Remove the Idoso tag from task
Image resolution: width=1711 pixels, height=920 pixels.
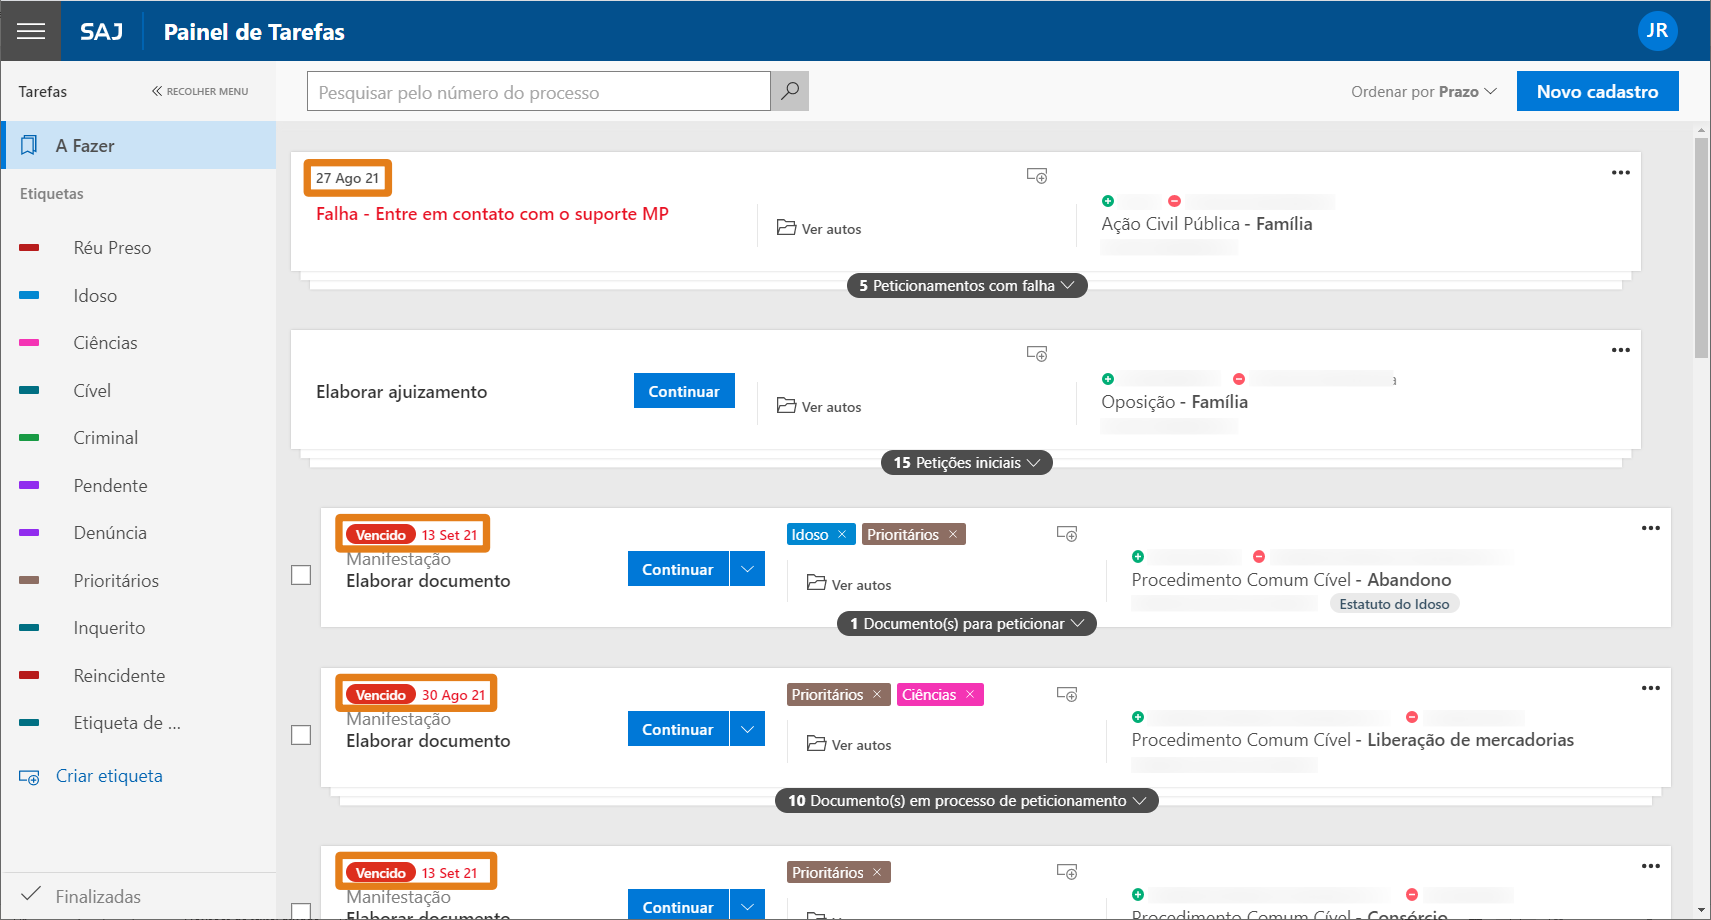(x=842, y=535)
